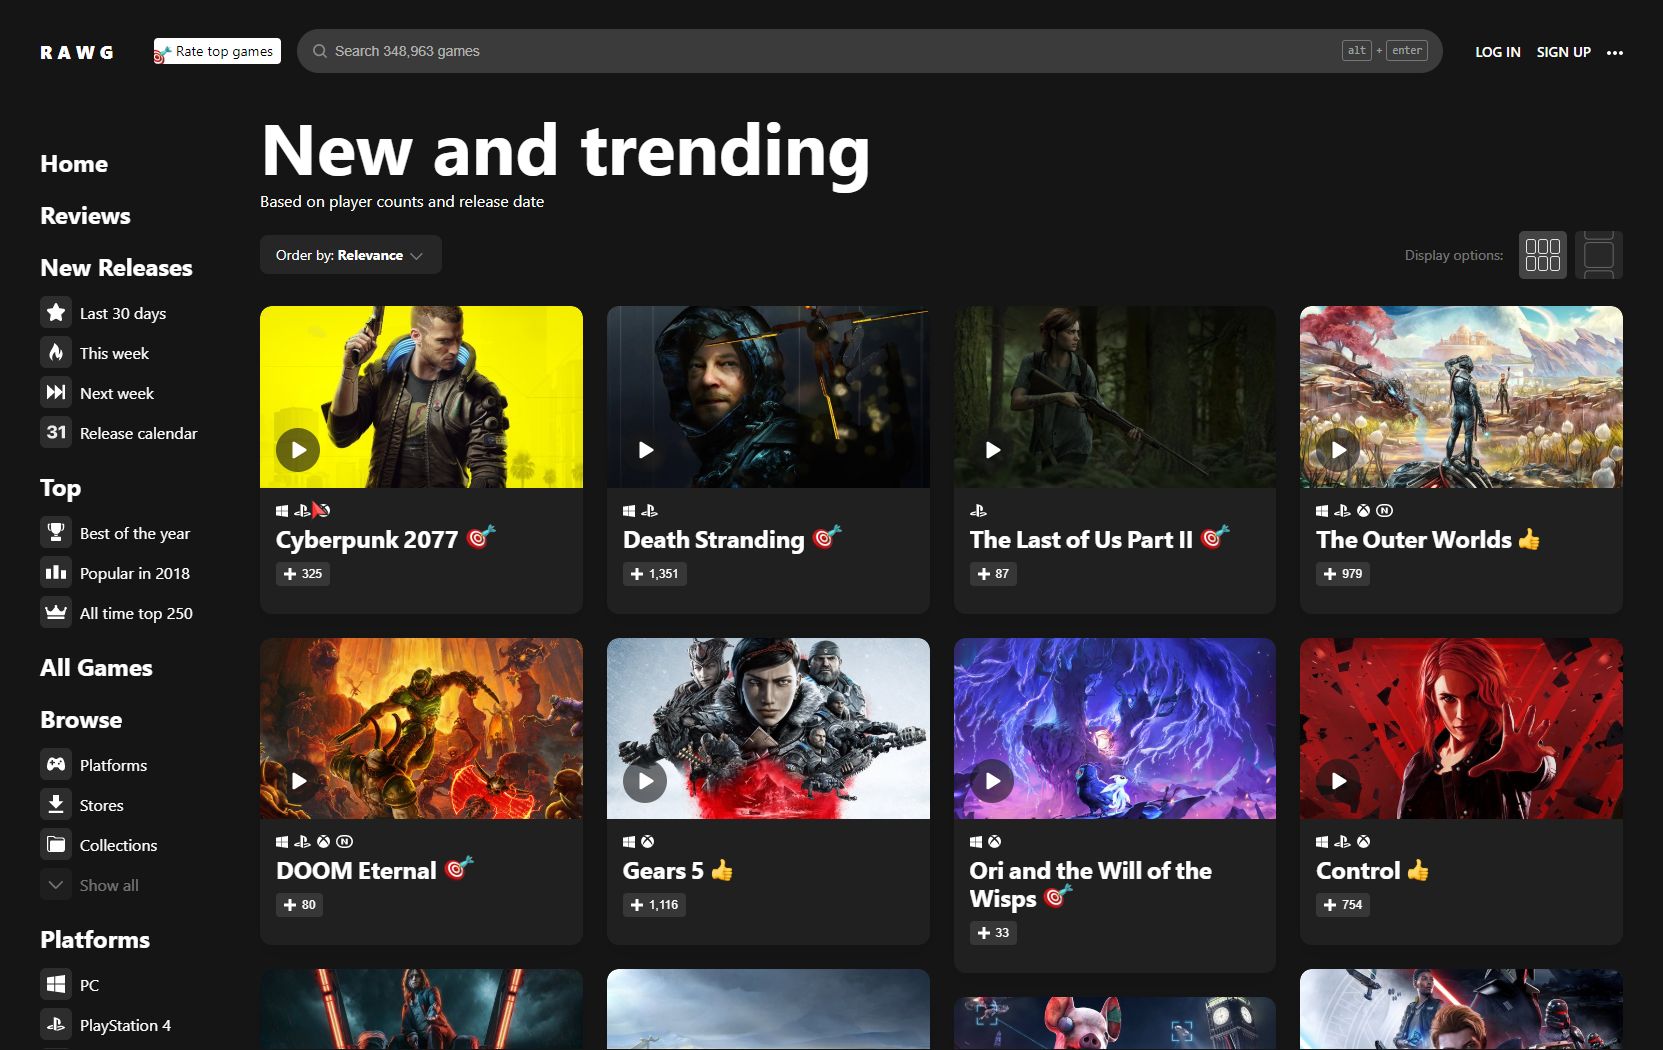This screenshot has width=1663, height=1050.
Task: Click the Popular in 2018 chart icon
Action: tap(56, 572)
